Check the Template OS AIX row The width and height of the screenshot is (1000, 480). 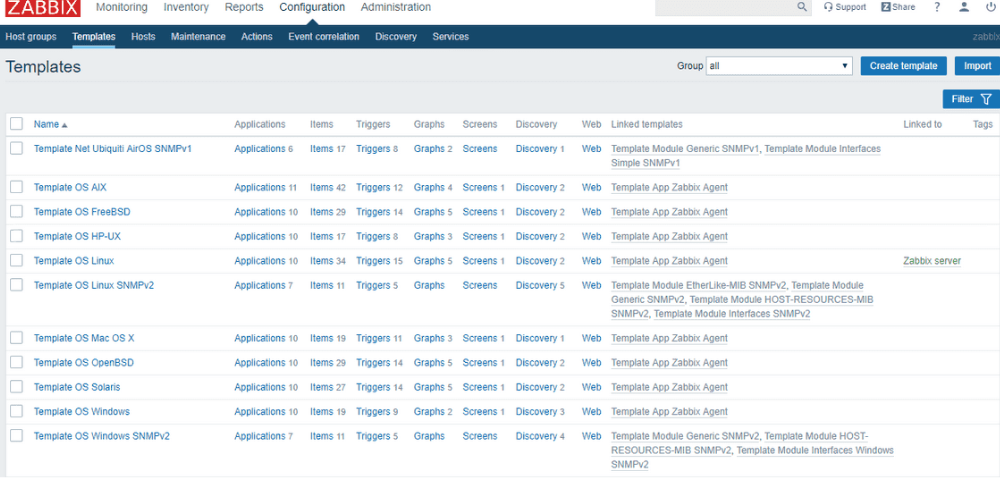point(17,187)
